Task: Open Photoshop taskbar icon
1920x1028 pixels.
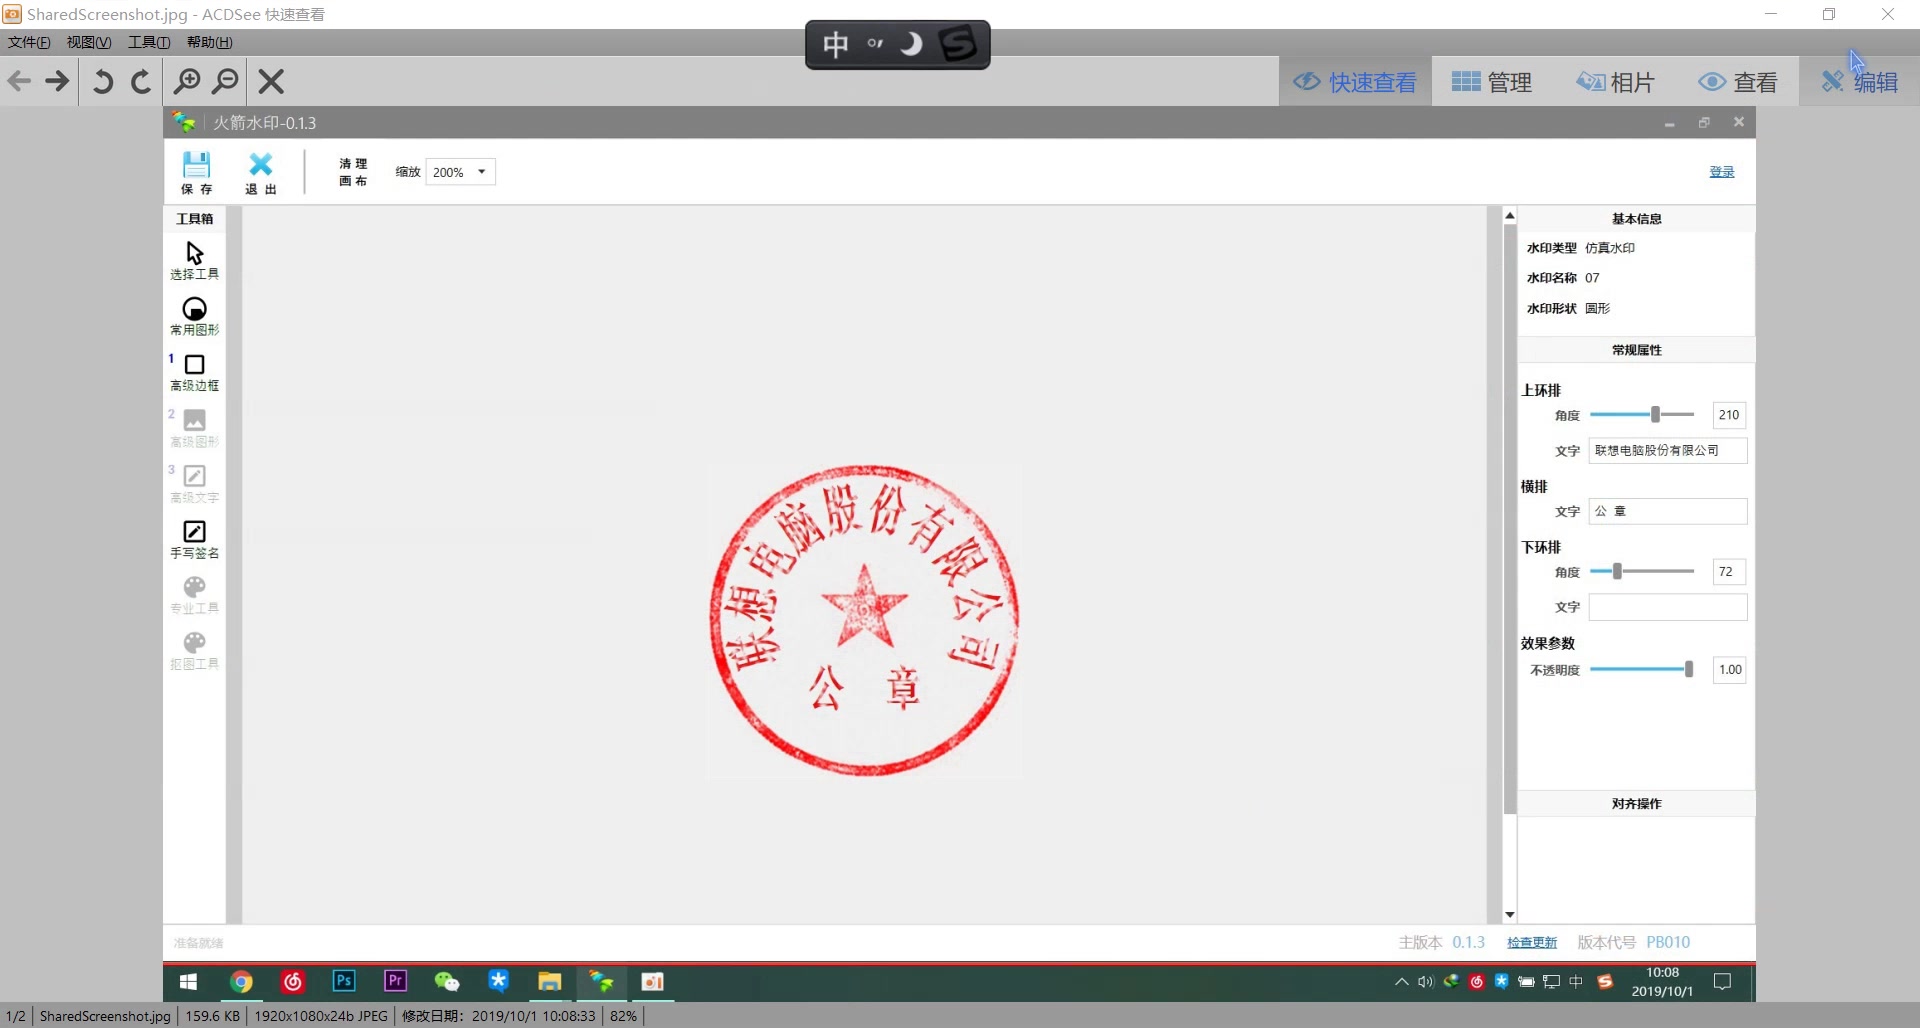Action: (x=344, y=981)
